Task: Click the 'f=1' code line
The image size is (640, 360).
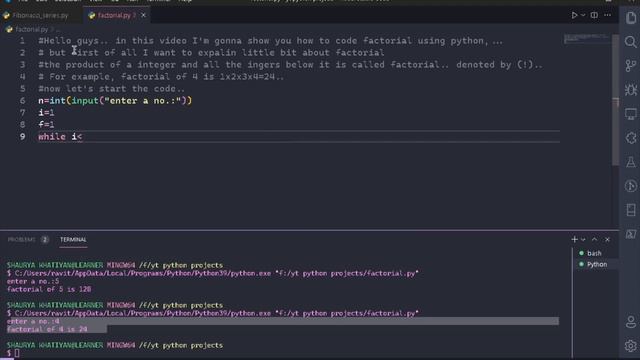Action: 46,124
